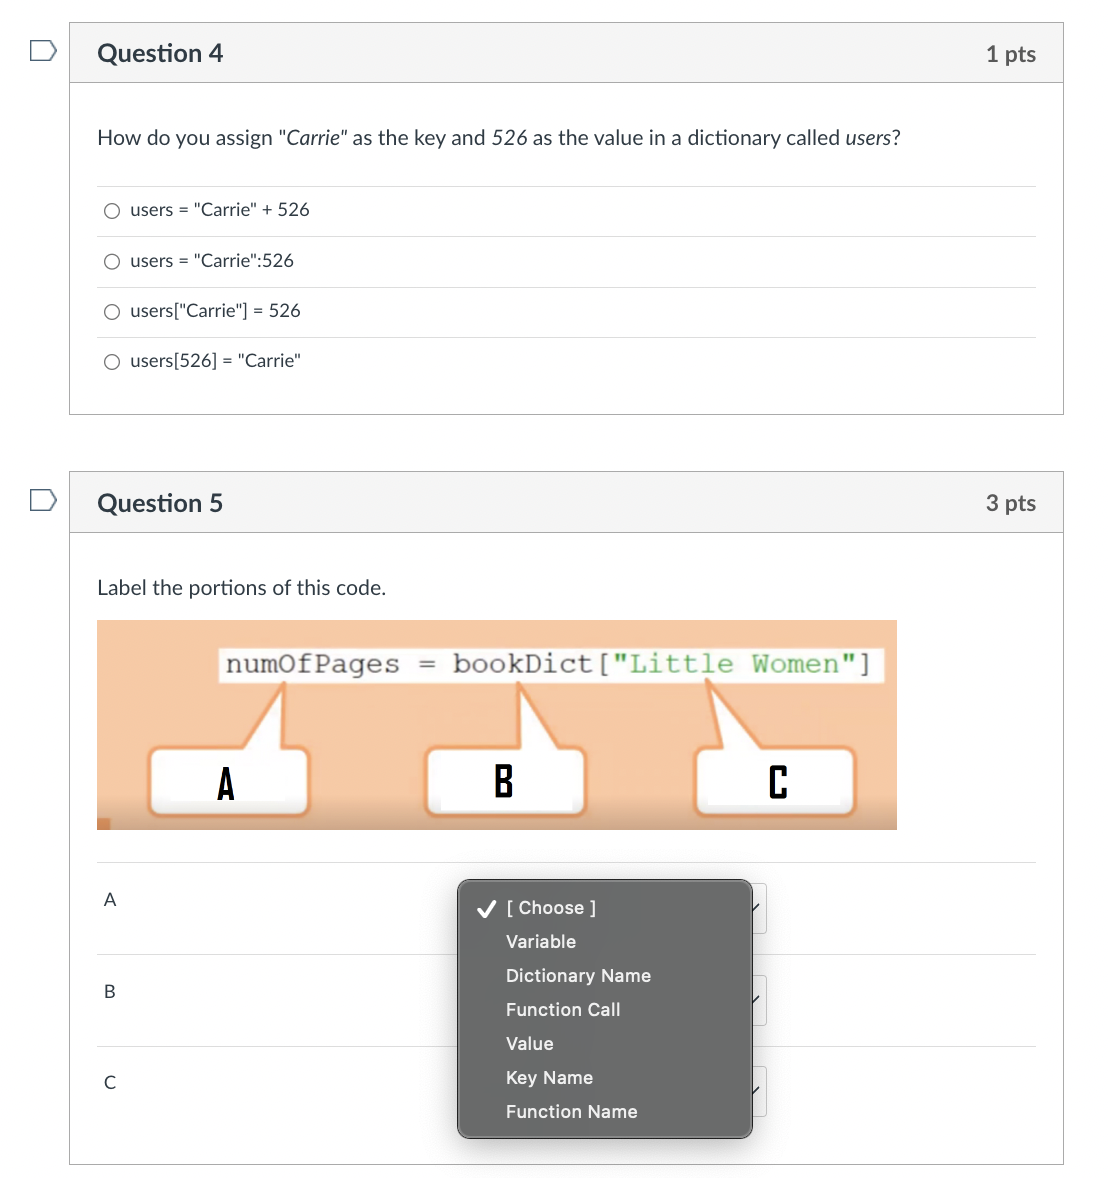Viewport: 1108px width, 1178px height.
Task: Select the answer users[526] = "Carrie"
Action: 112,361
